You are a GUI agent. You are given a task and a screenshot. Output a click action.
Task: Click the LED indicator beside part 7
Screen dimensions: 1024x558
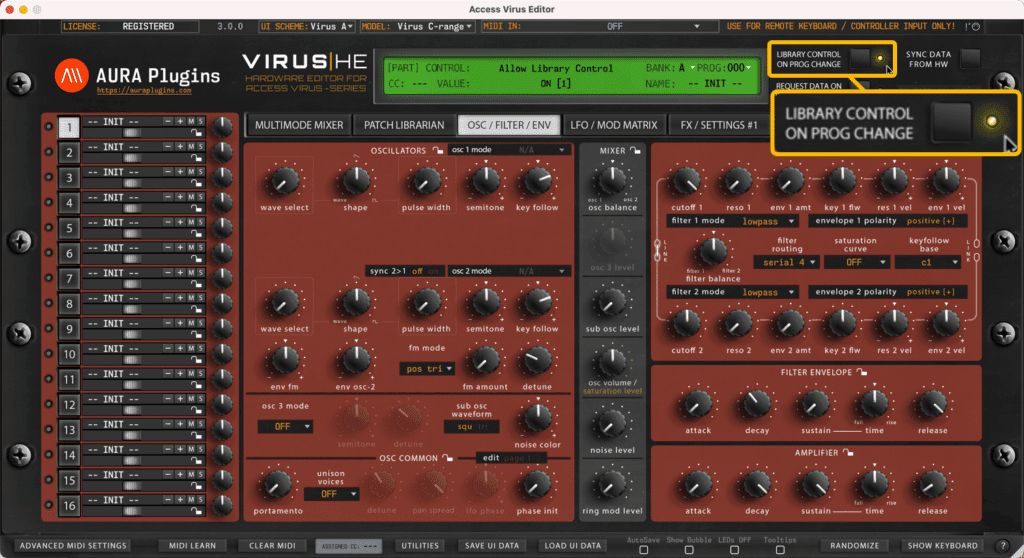(x=48, y=278)
